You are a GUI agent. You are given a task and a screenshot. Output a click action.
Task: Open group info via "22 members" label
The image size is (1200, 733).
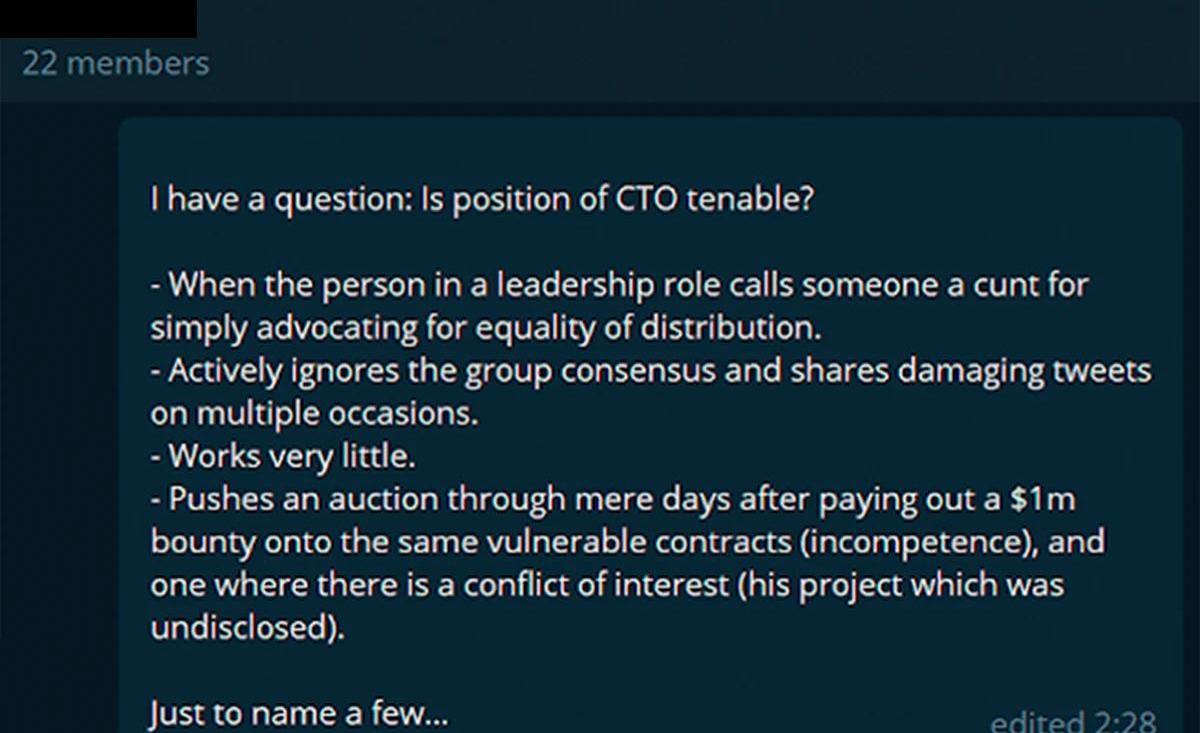116,63
